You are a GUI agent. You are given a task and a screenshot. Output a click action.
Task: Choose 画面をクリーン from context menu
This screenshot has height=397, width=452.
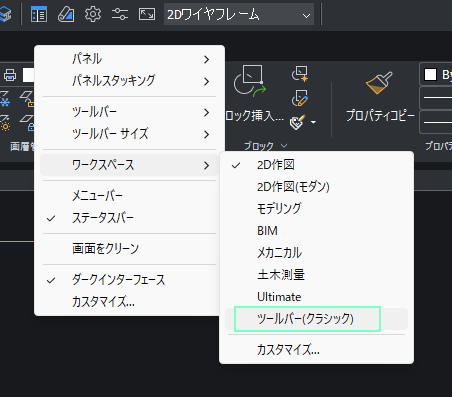pyautogui.click(x=129, y=249)
